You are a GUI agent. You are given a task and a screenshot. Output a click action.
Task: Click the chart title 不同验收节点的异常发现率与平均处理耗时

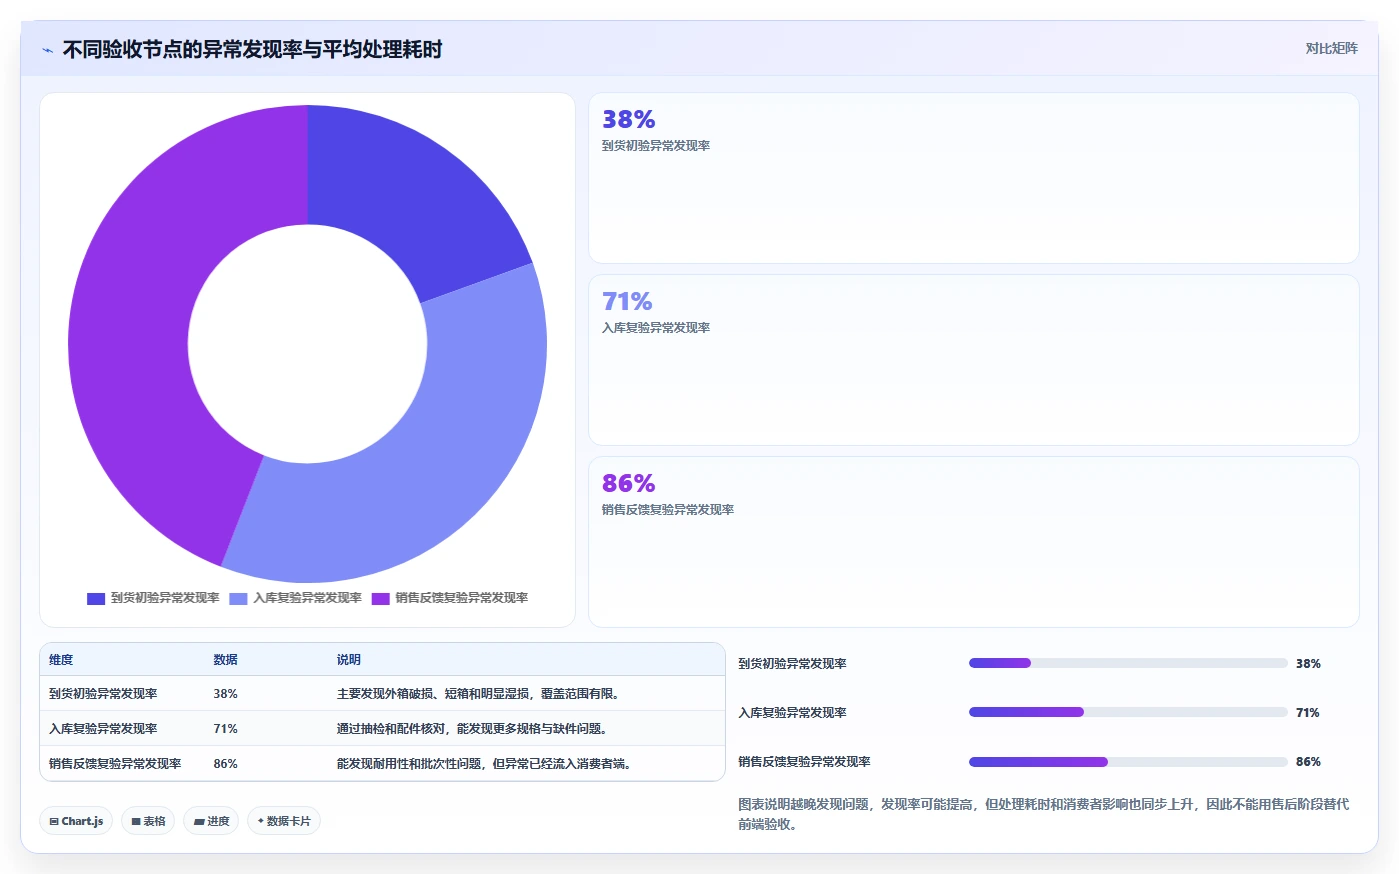[252, 50]
